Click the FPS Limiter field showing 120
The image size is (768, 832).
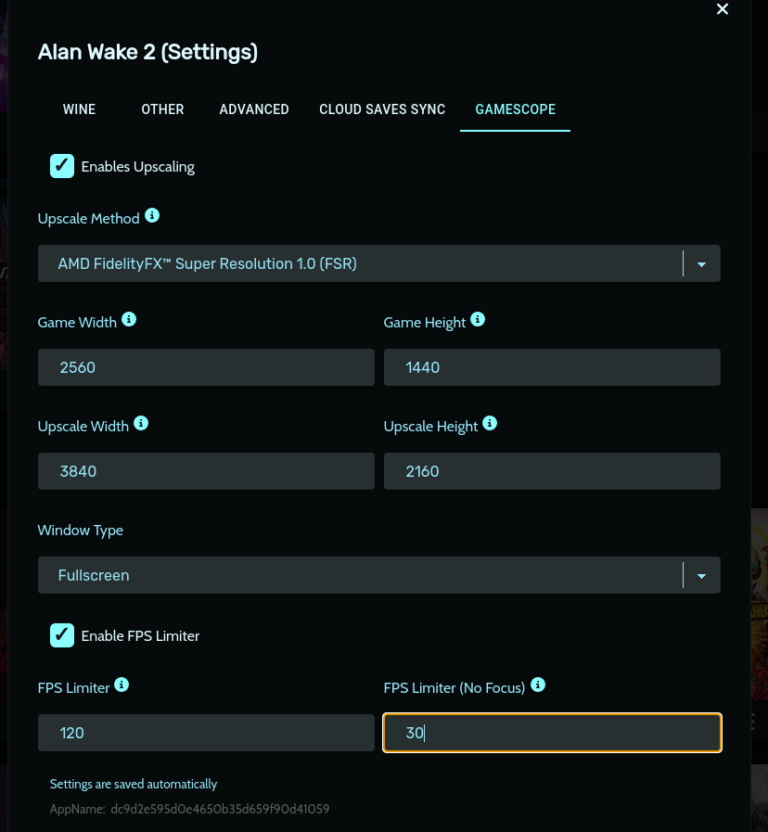tap(205, 732)
